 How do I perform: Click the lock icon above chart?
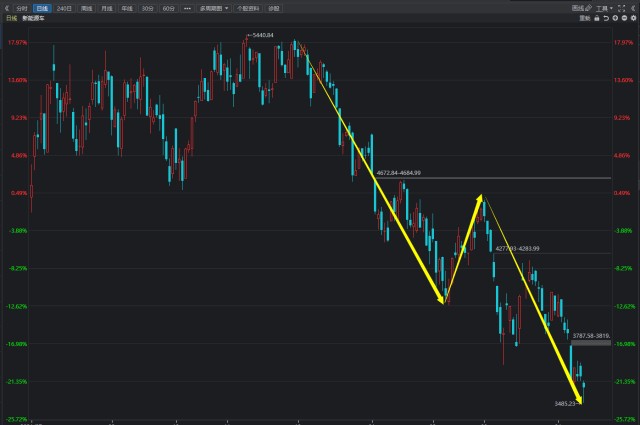click(x=597, y=18)
